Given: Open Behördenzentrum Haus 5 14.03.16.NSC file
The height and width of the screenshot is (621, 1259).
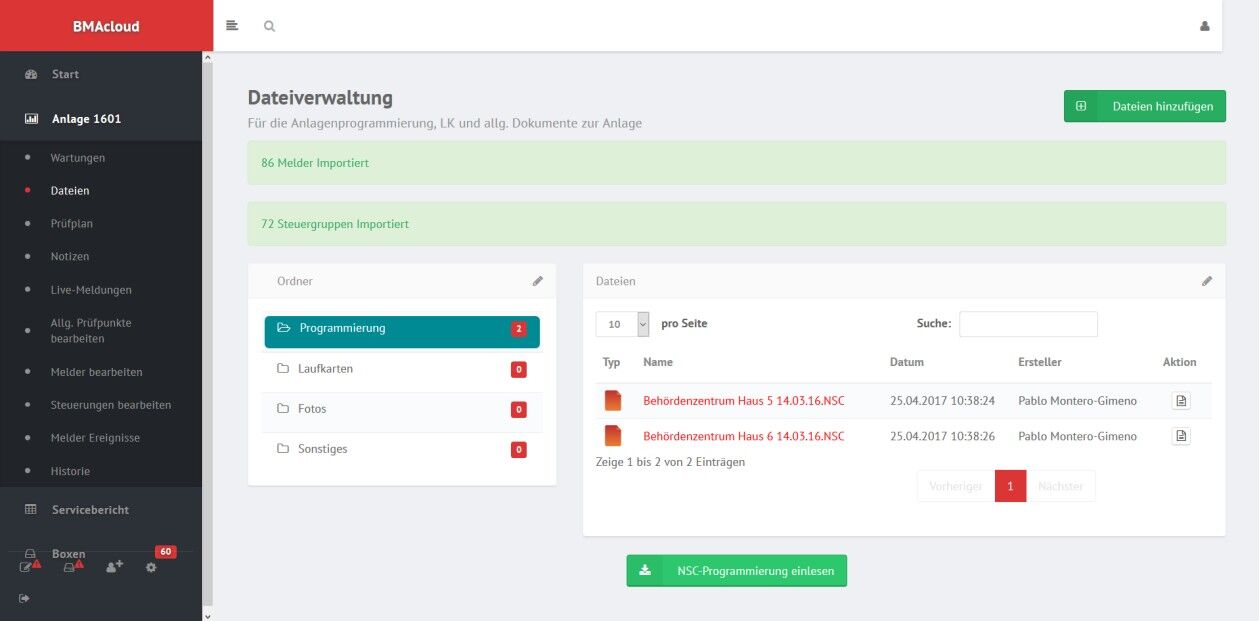Looking at the screenshot, I should [x=744, y=401].
